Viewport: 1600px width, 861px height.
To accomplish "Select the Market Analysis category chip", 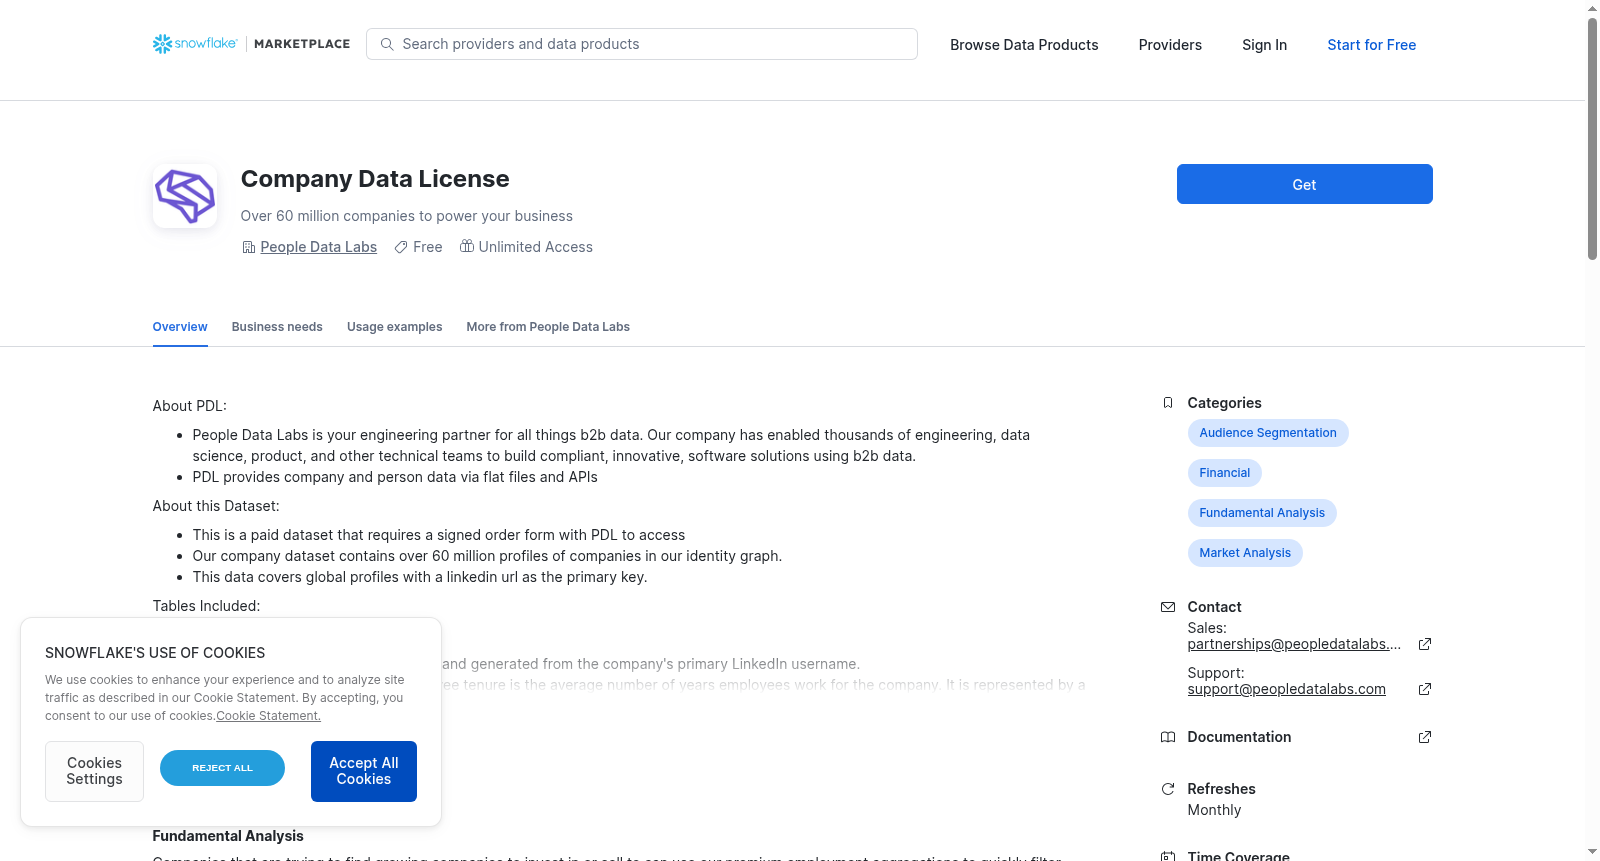I will pyautogui.click(x=1245, y=553).
